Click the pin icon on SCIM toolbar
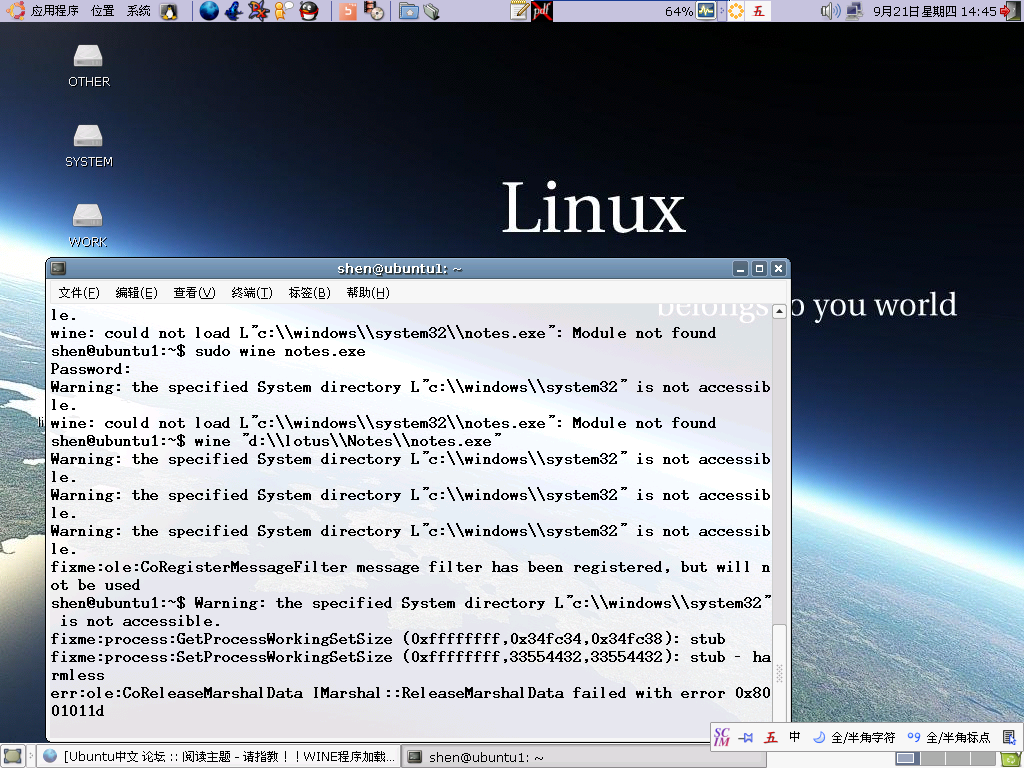This screenshot has height=768, width=1024. pyautogui.click(x=746, y=737)
